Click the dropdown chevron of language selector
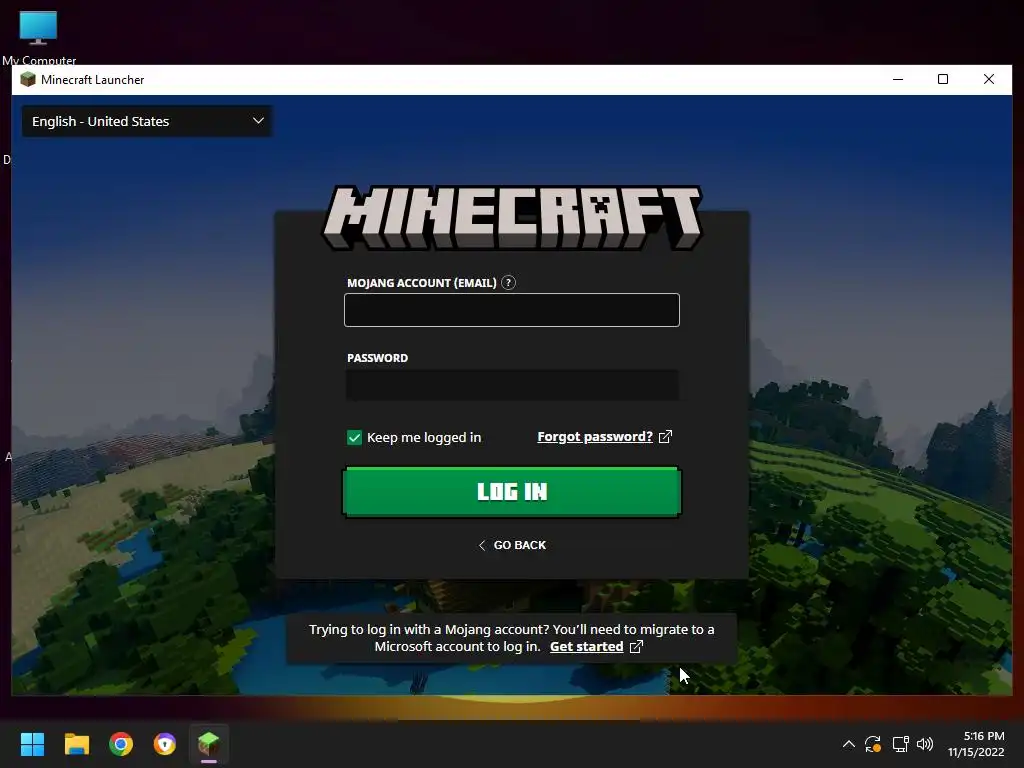The width and height of the screenshot is (1024, 768). pos(258,121)
